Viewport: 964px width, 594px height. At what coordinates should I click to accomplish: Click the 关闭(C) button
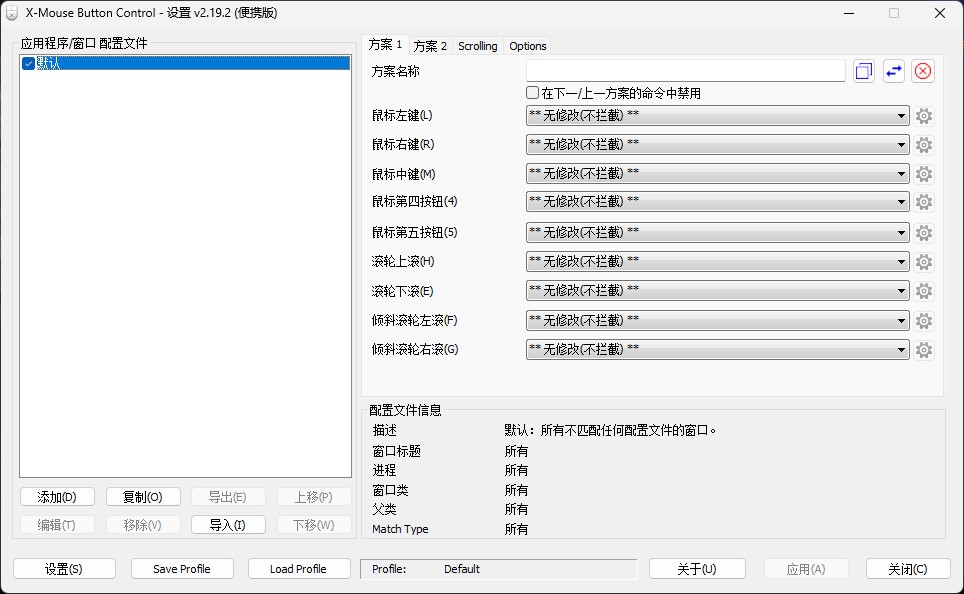(x=907, y=569)
